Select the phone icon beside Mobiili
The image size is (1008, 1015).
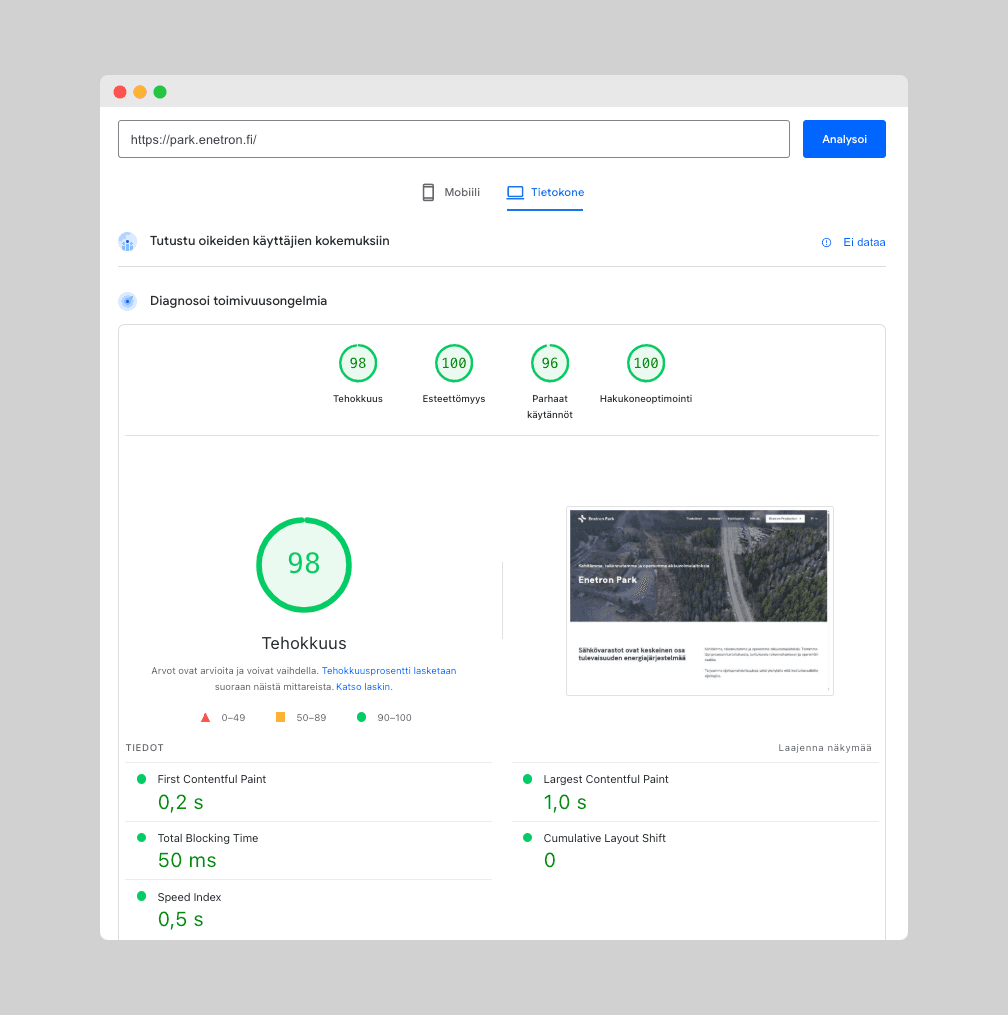427,192
